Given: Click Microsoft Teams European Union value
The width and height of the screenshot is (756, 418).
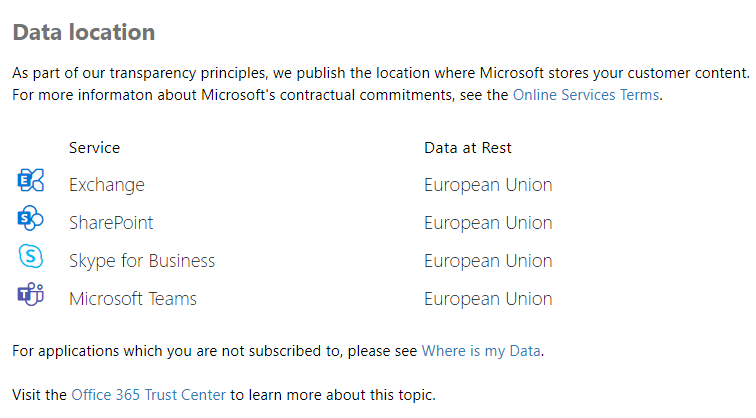Looking at the screenshot, I should point(488,299).
